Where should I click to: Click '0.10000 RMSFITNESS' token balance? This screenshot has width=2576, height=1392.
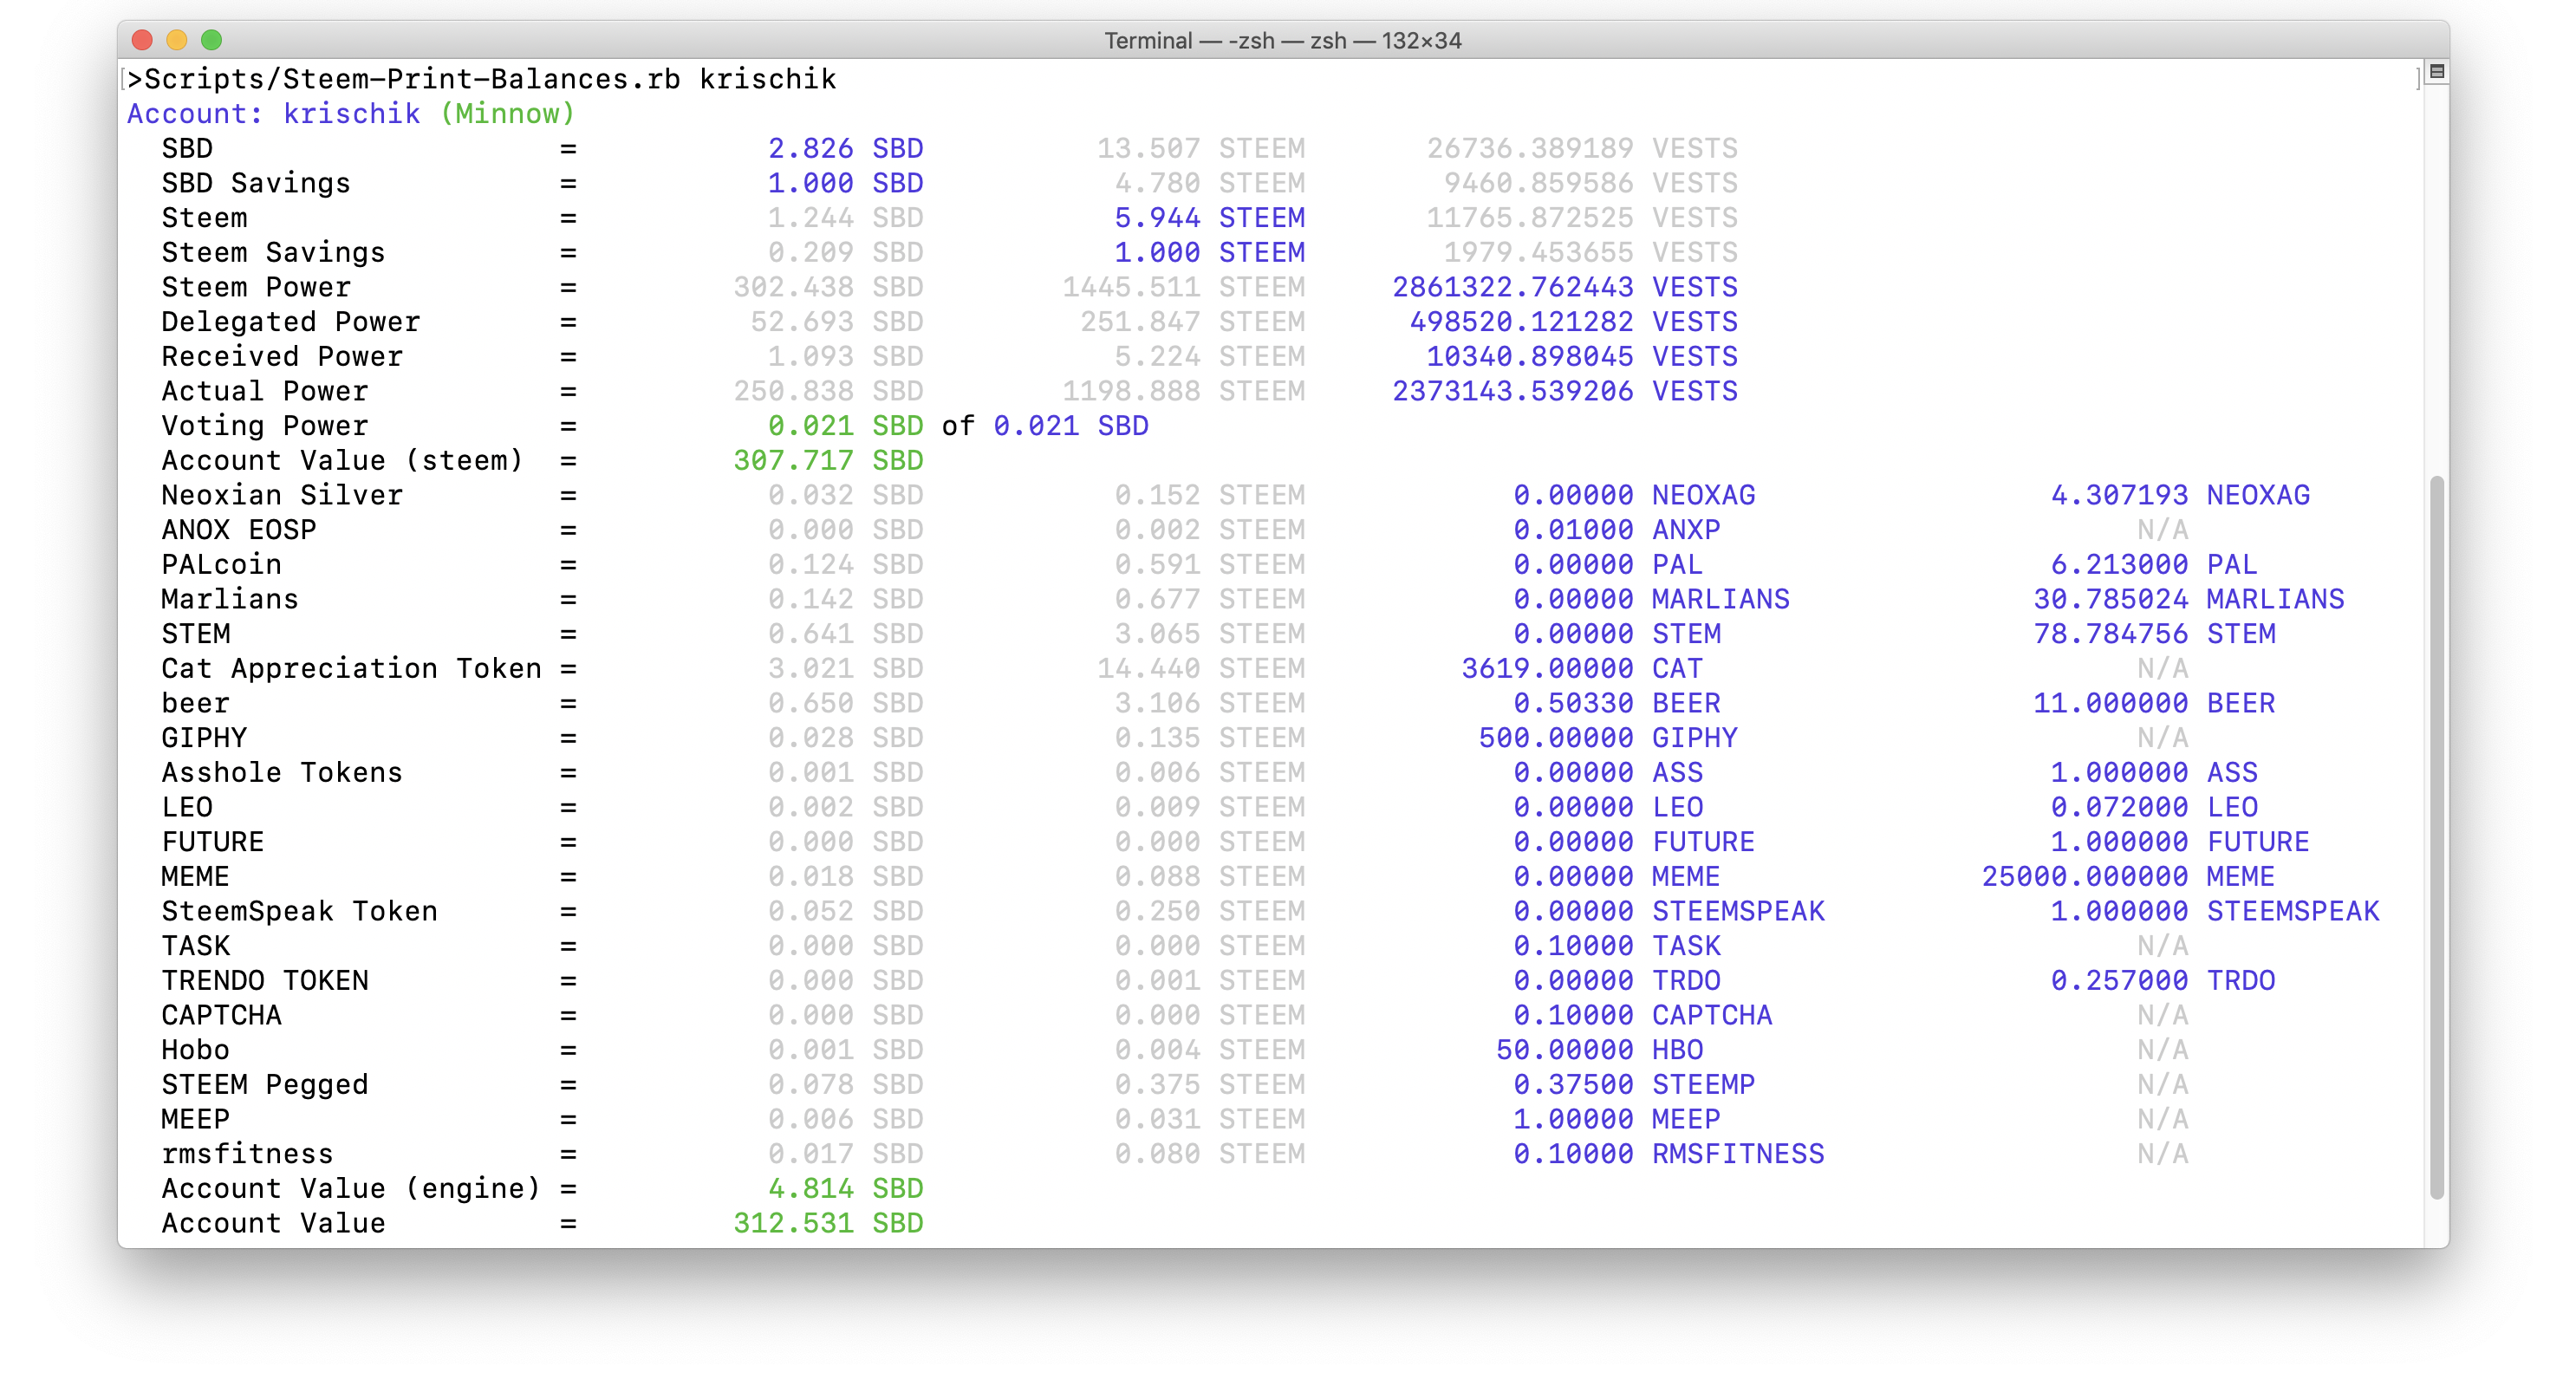tap(1668, 1154)
